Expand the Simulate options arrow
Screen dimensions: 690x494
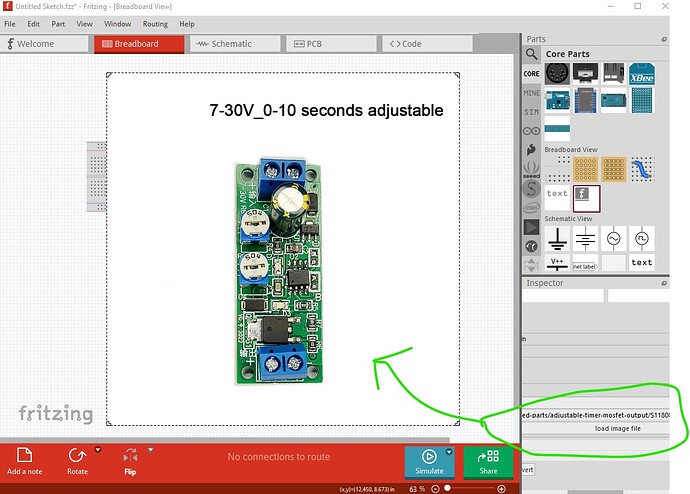click(449, 451)
